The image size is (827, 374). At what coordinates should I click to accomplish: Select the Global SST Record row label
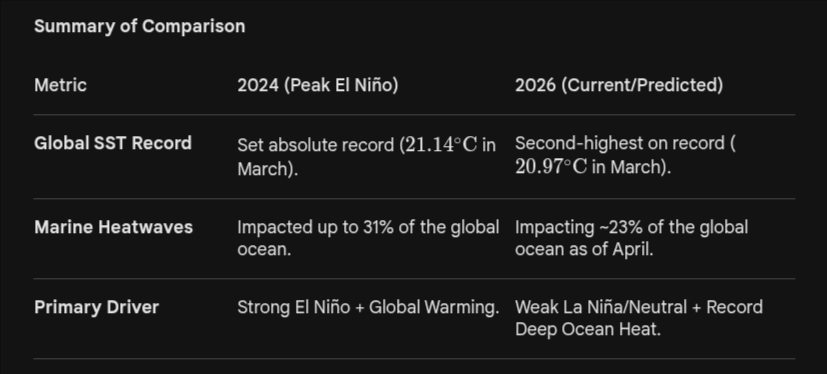click(113, 143)
